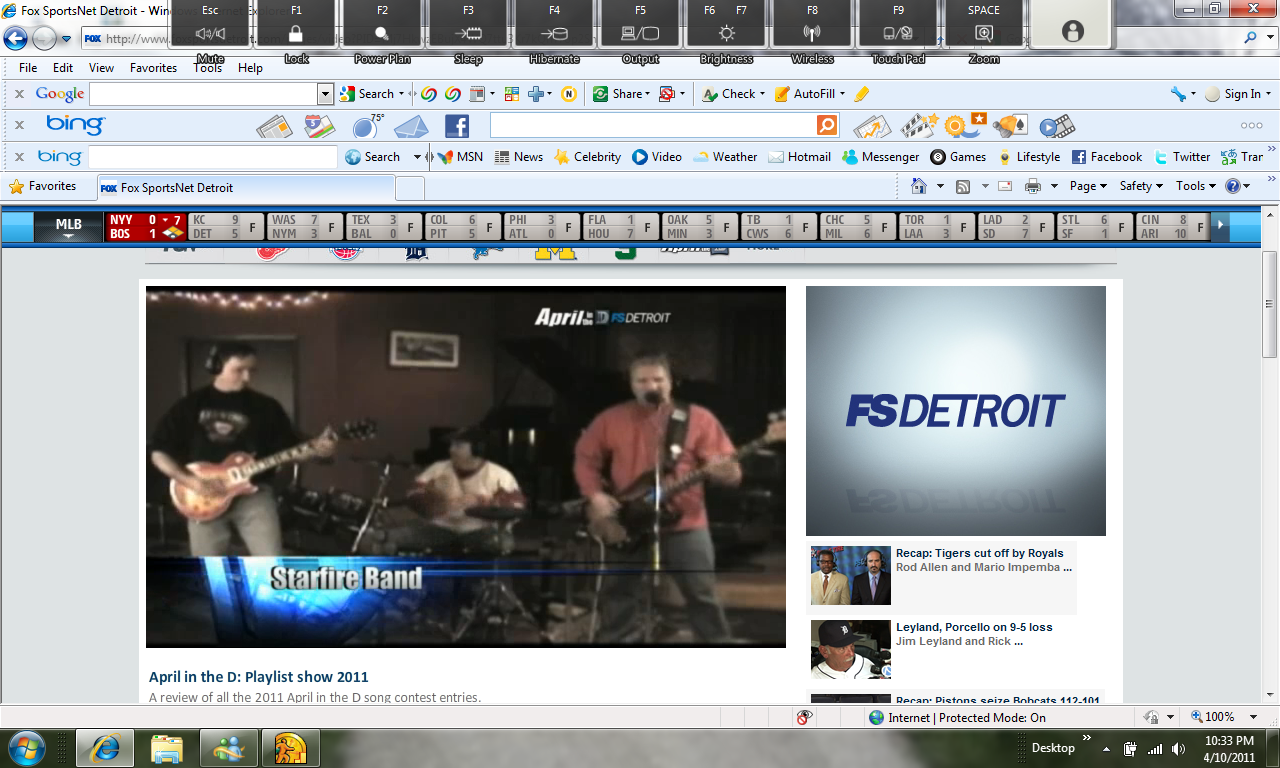The width and height of the screenshot is (1280, 768).
Task: Expand the Google search box dropdown arrow
Action: coord(325,94)
